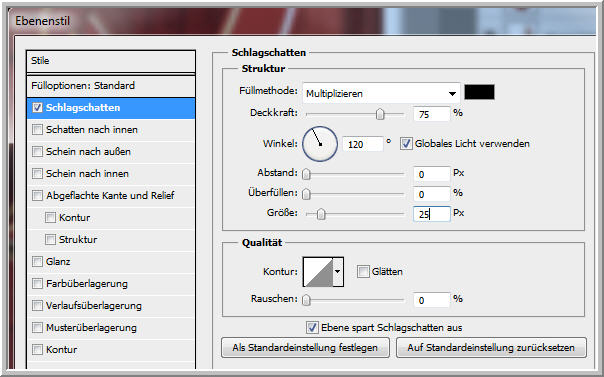Image resolution: width=604 pixels, height=377 pixels.
Task: Click the Winkel degree input field
Action: tap(363, 144)
